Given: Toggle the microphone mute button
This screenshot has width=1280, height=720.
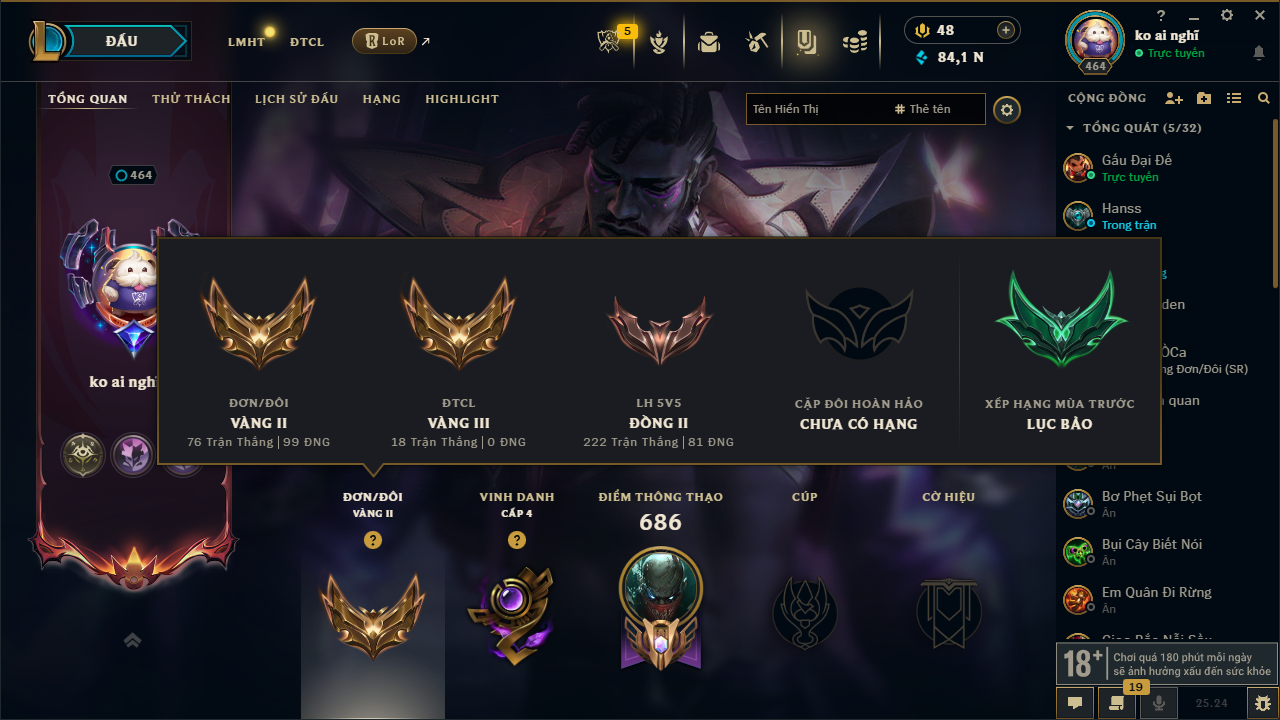Looking at the screenshot, I should pos(1159,703).
